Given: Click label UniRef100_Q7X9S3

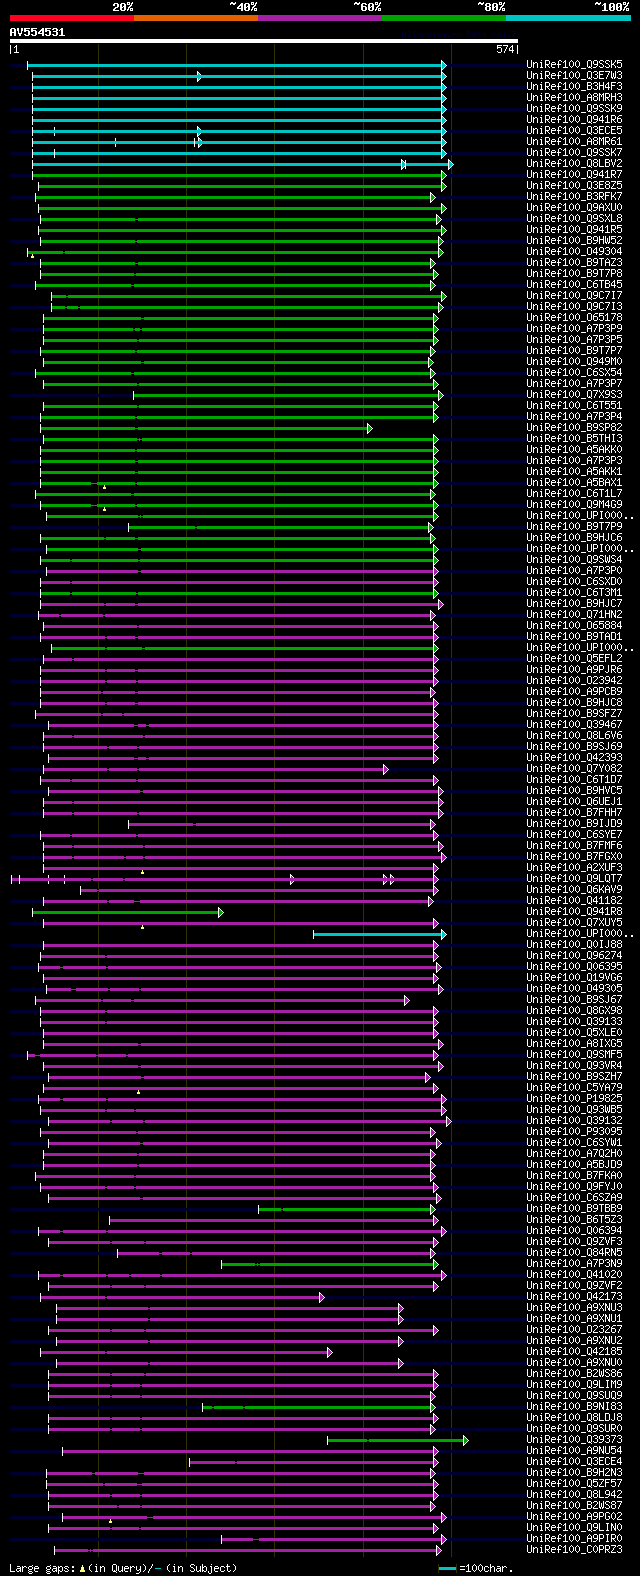Looking at the screenshot, I should click(574, 394).
